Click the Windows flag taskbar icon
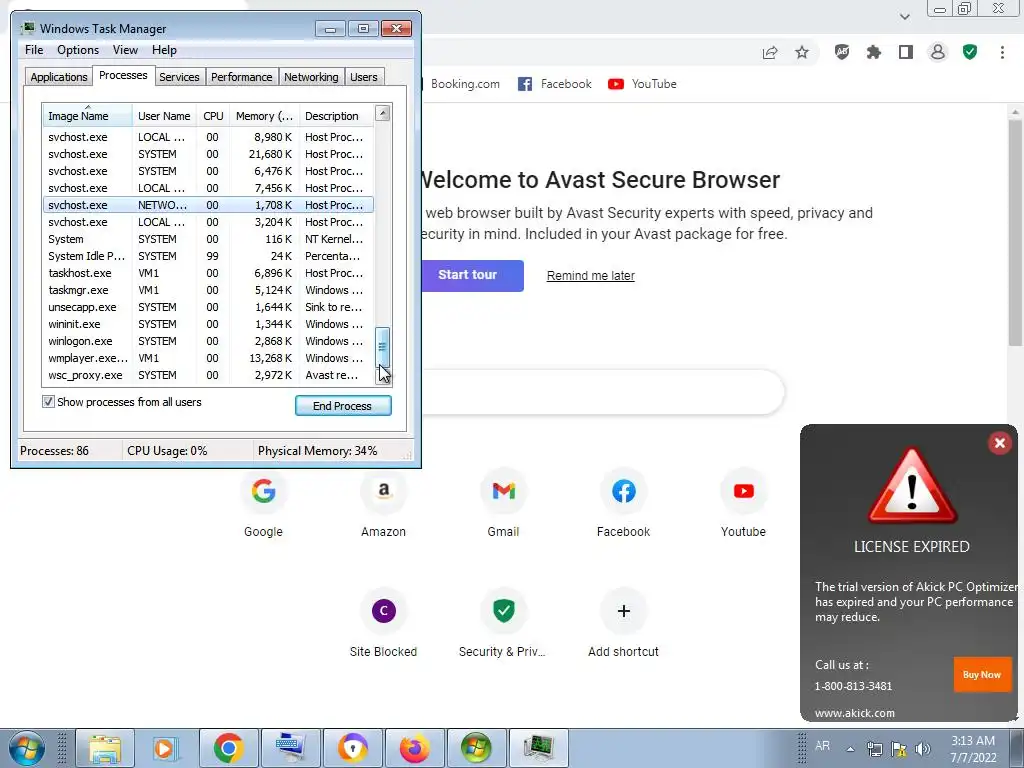The height and width of the screenshot is (768, 1024). click(476, 748)
